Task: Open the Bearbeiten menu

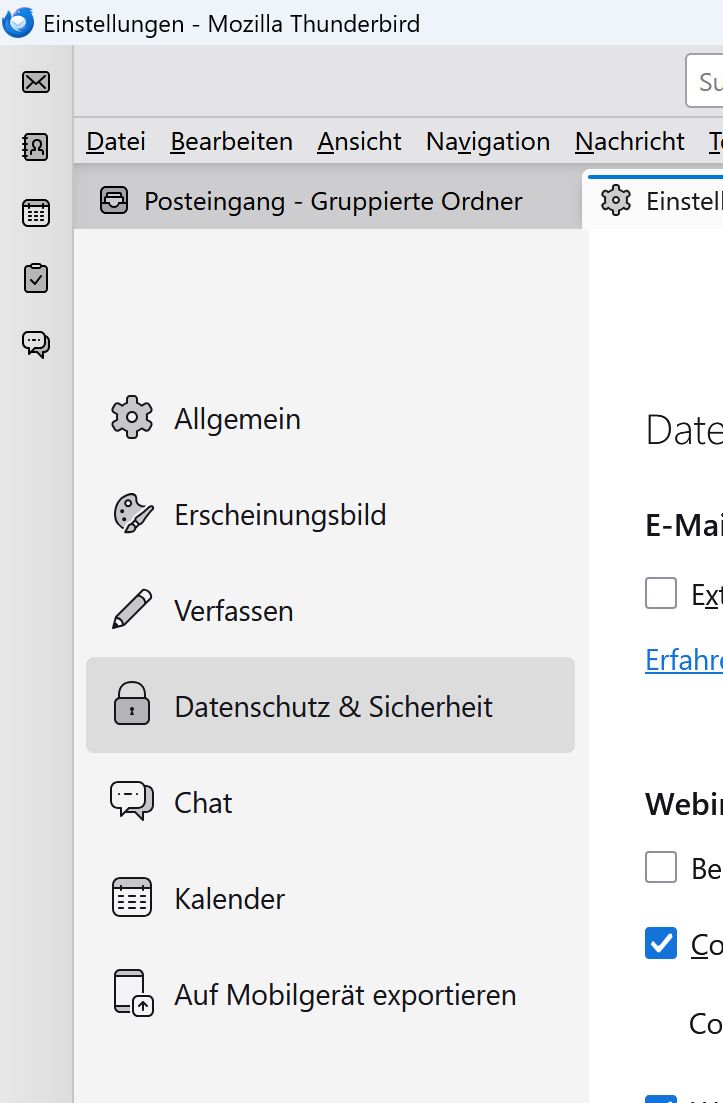Action: 232,142
